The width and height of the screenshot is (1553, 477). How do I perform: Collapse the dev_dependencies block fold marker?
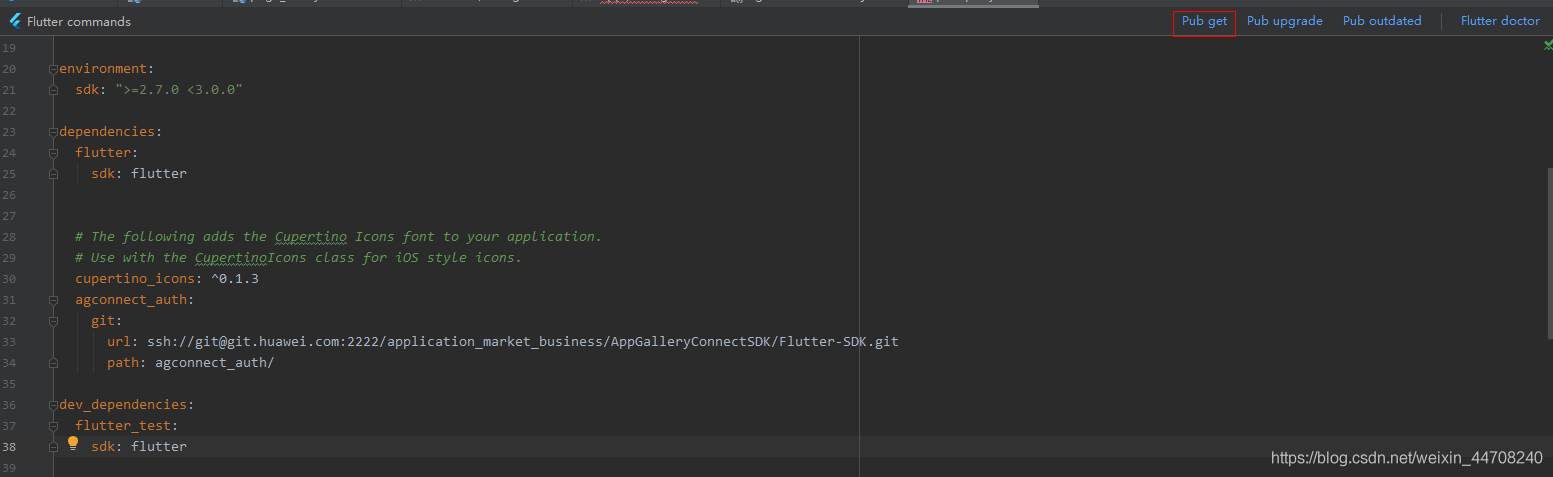tap(53, 405)
